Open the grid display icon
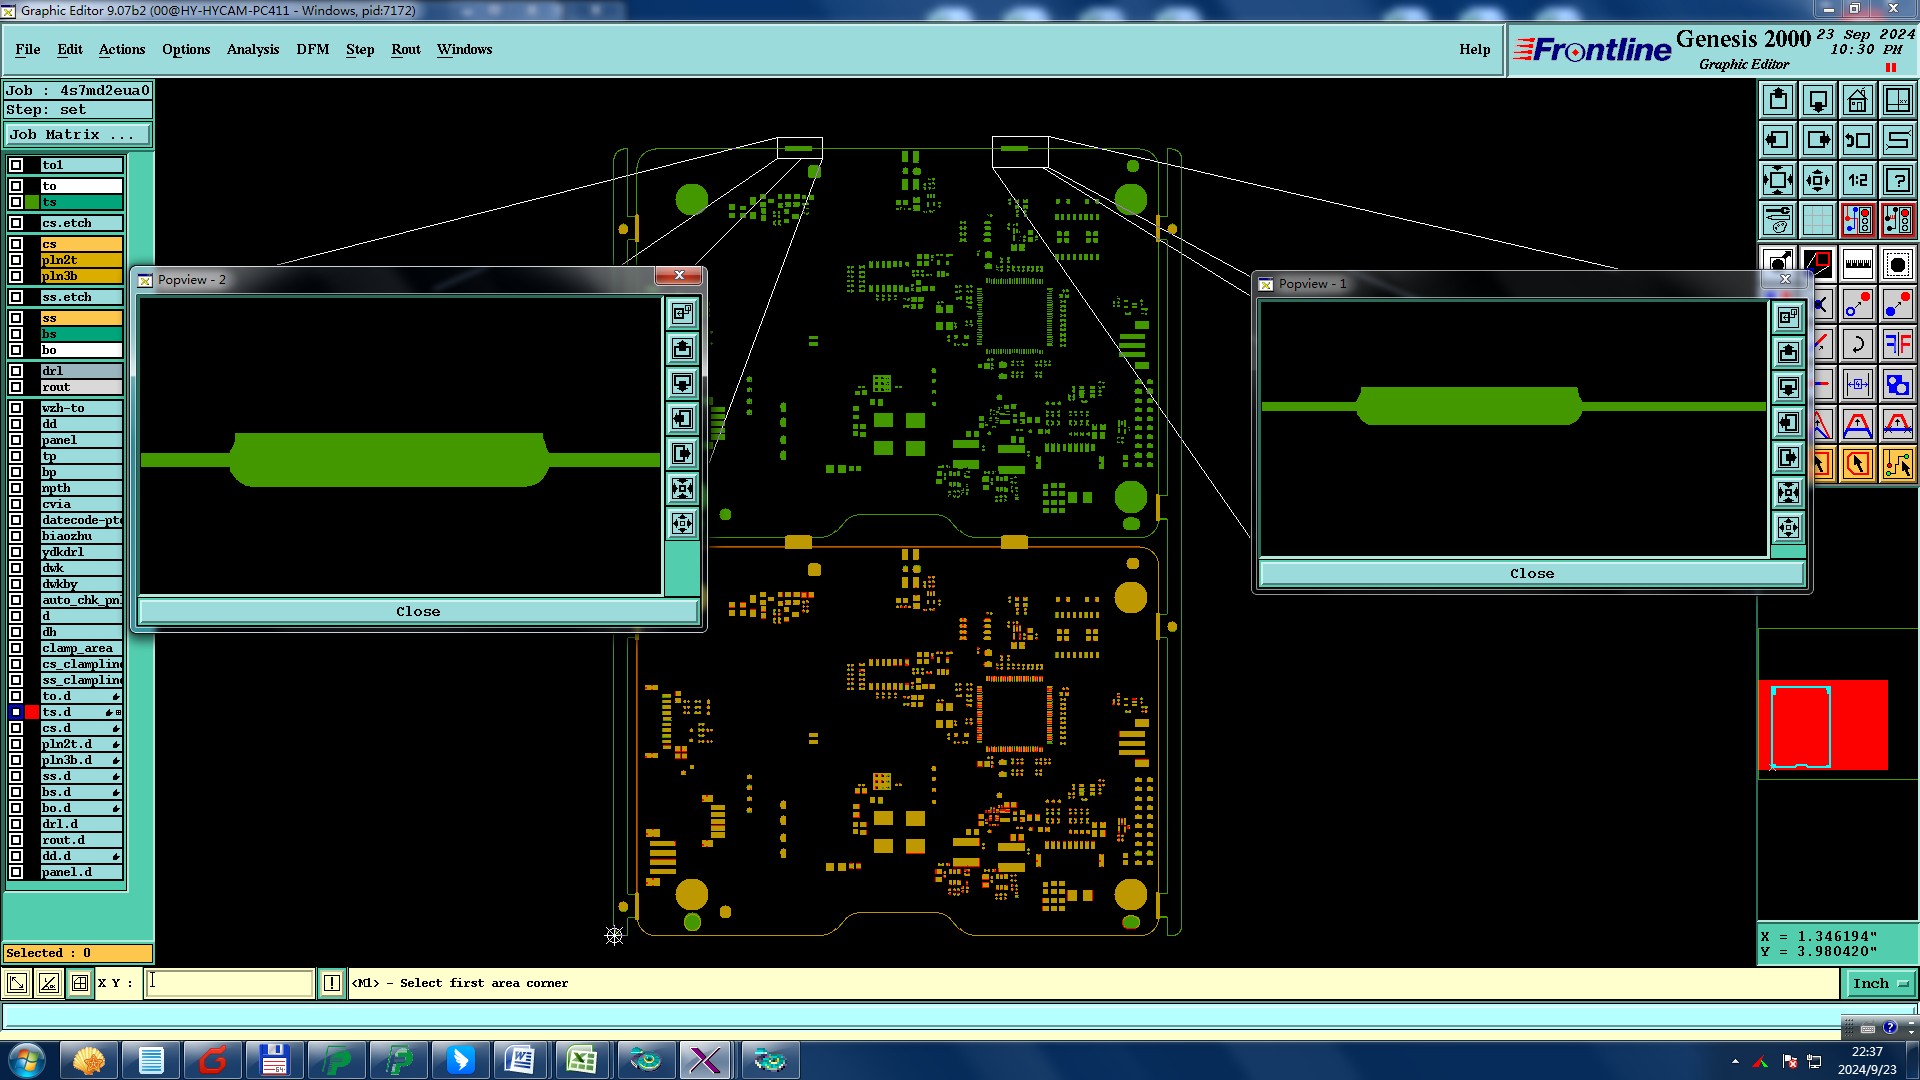Screen dimensions: 1920x1080 (x=1817, y=220)
